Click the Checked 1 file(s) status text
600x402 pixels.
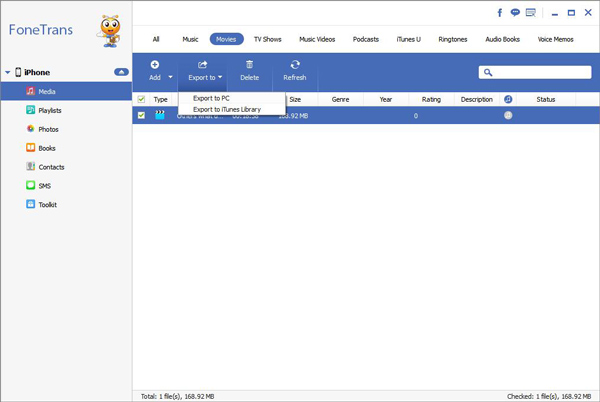pyautogui.click(x=549, y=396)
